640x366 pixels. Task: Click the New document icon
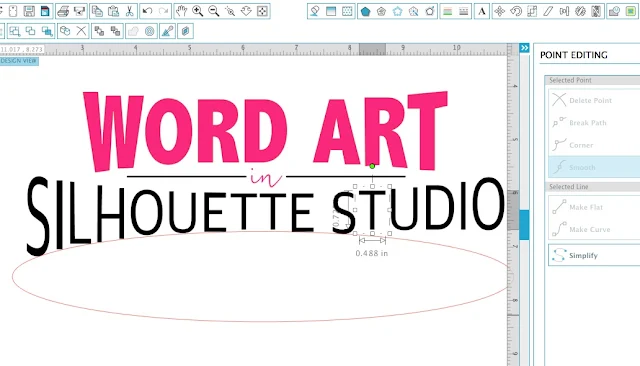tap(13, 11)
